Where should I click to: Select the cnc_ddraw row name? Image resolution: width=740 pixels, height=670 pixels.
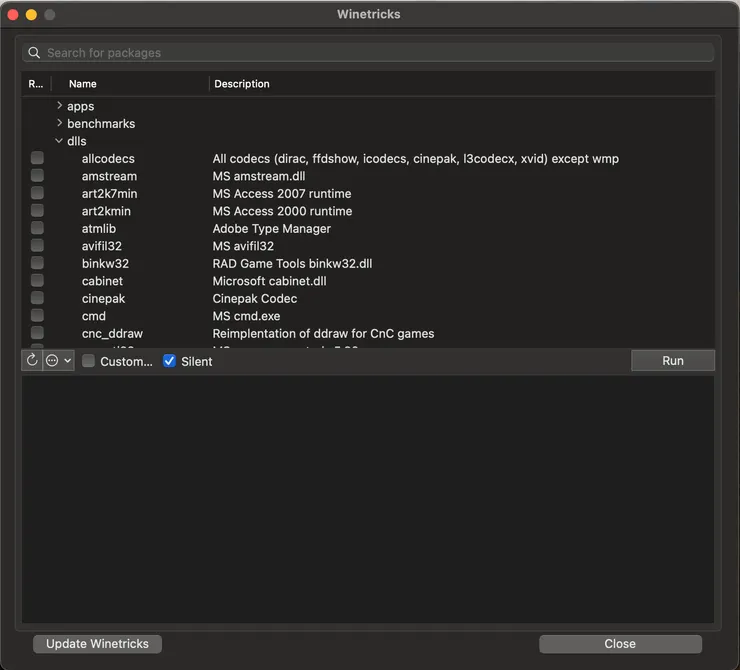(x=112, y=334)
